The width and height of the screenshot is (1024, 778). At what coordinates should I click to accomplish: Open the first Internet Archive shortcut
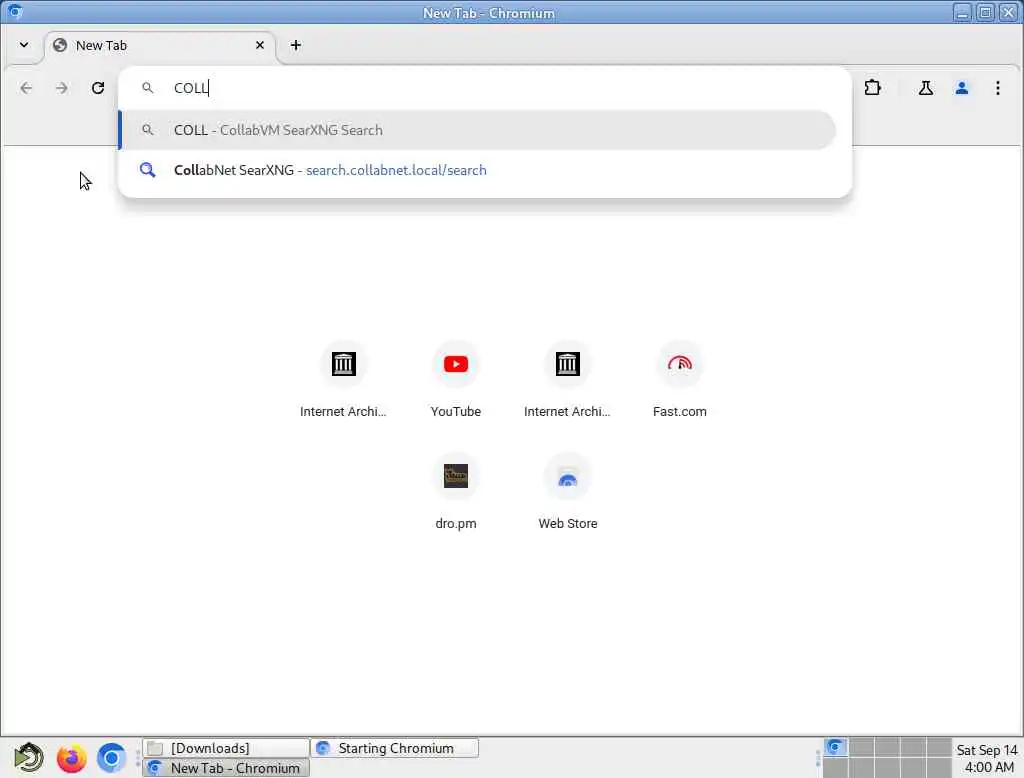point(343,380)
